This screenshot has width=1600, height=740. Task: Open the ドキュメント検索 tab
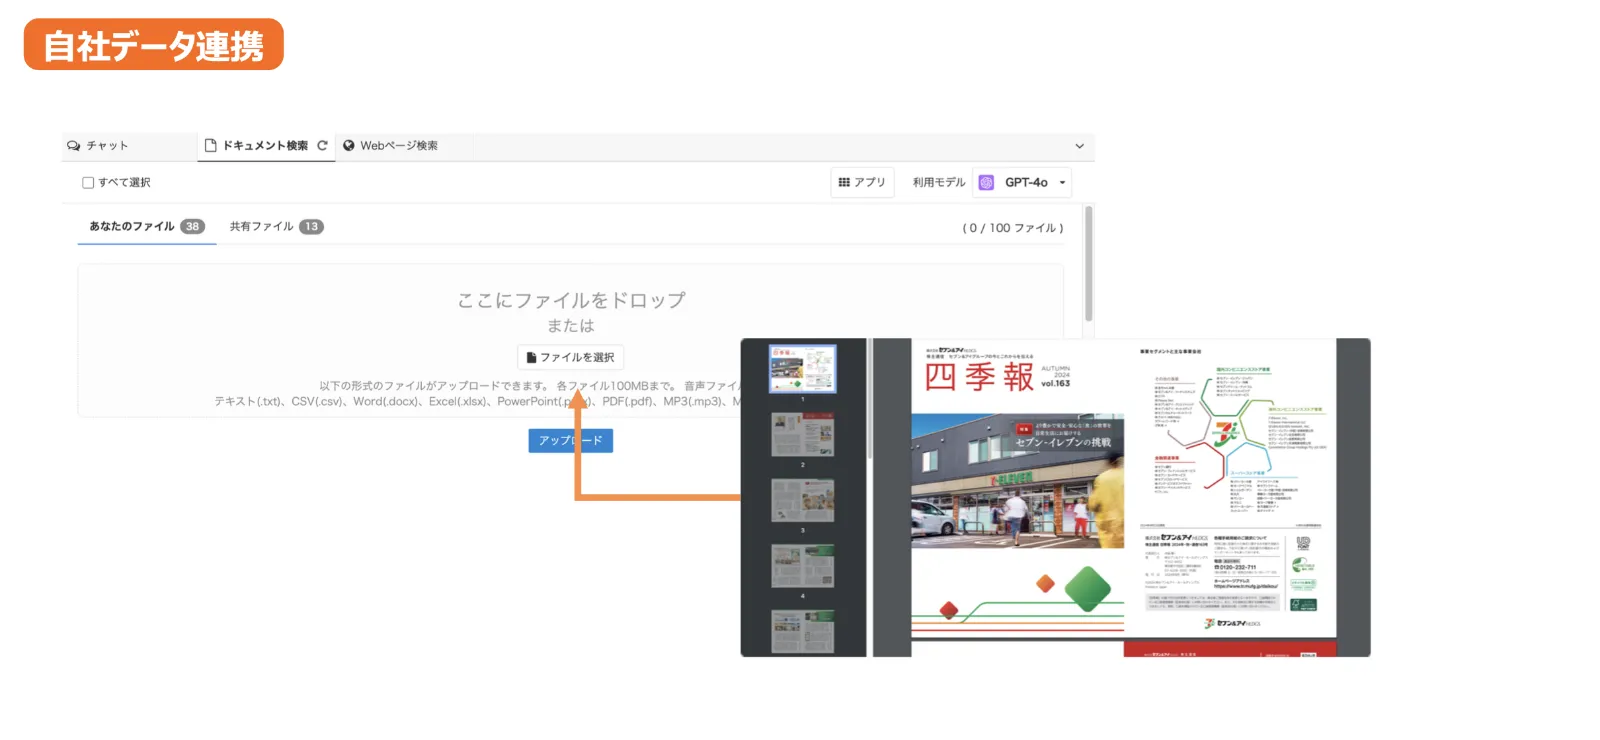coord(265,146)
